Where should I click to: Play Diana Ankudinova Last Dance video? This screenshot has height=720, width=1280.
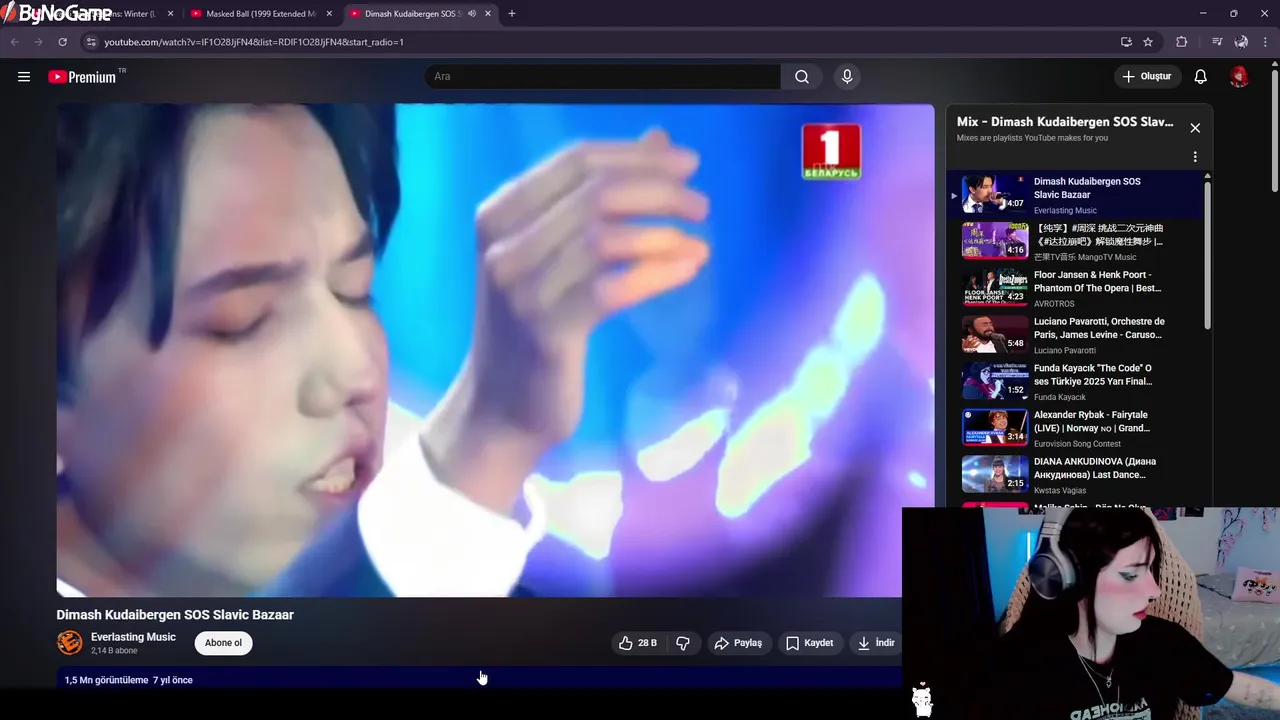[x=1076, y=474]
